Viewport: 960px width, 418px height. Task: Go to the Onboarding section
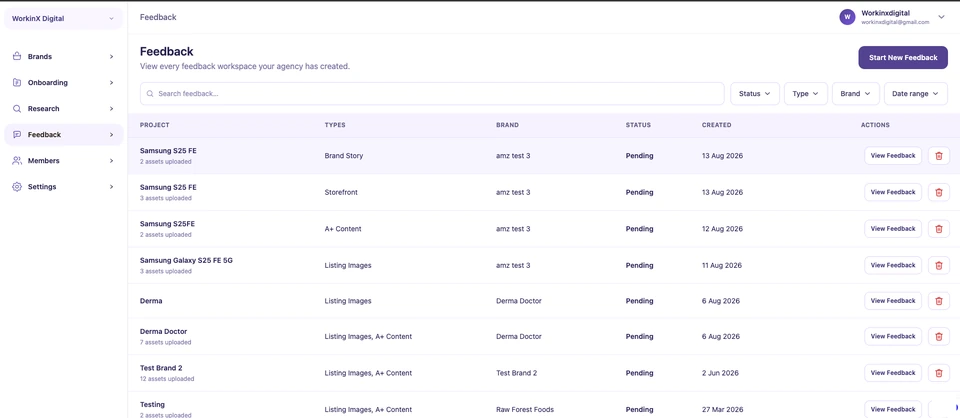[63, 83]
